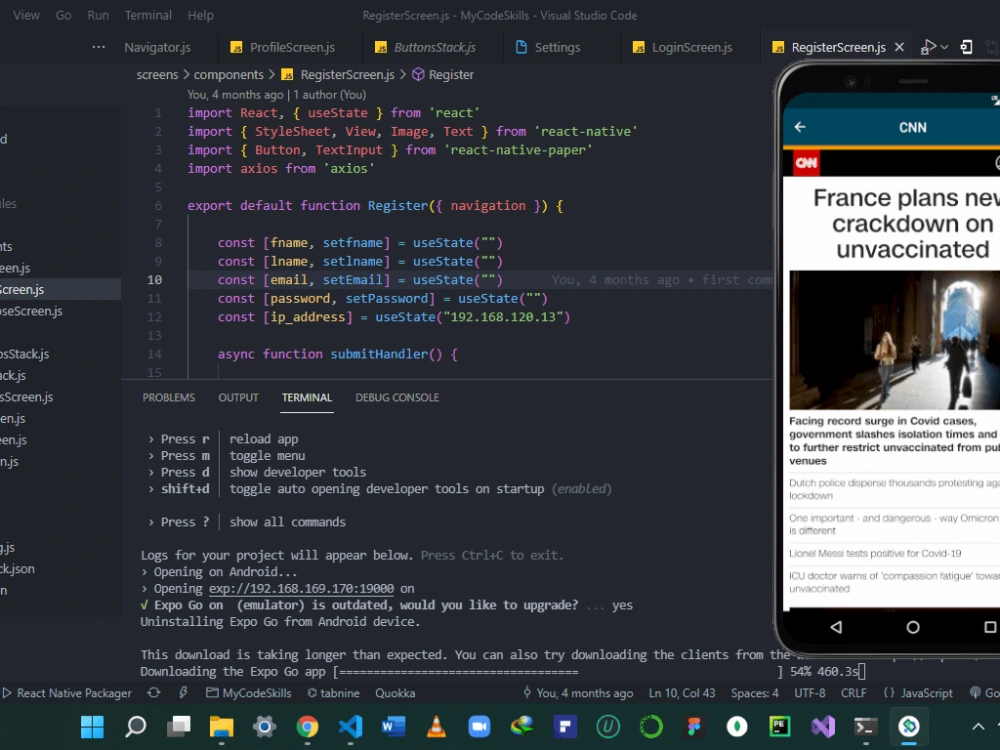Tap the Dutch police disperse thousands story

click(x=894, y=489)
